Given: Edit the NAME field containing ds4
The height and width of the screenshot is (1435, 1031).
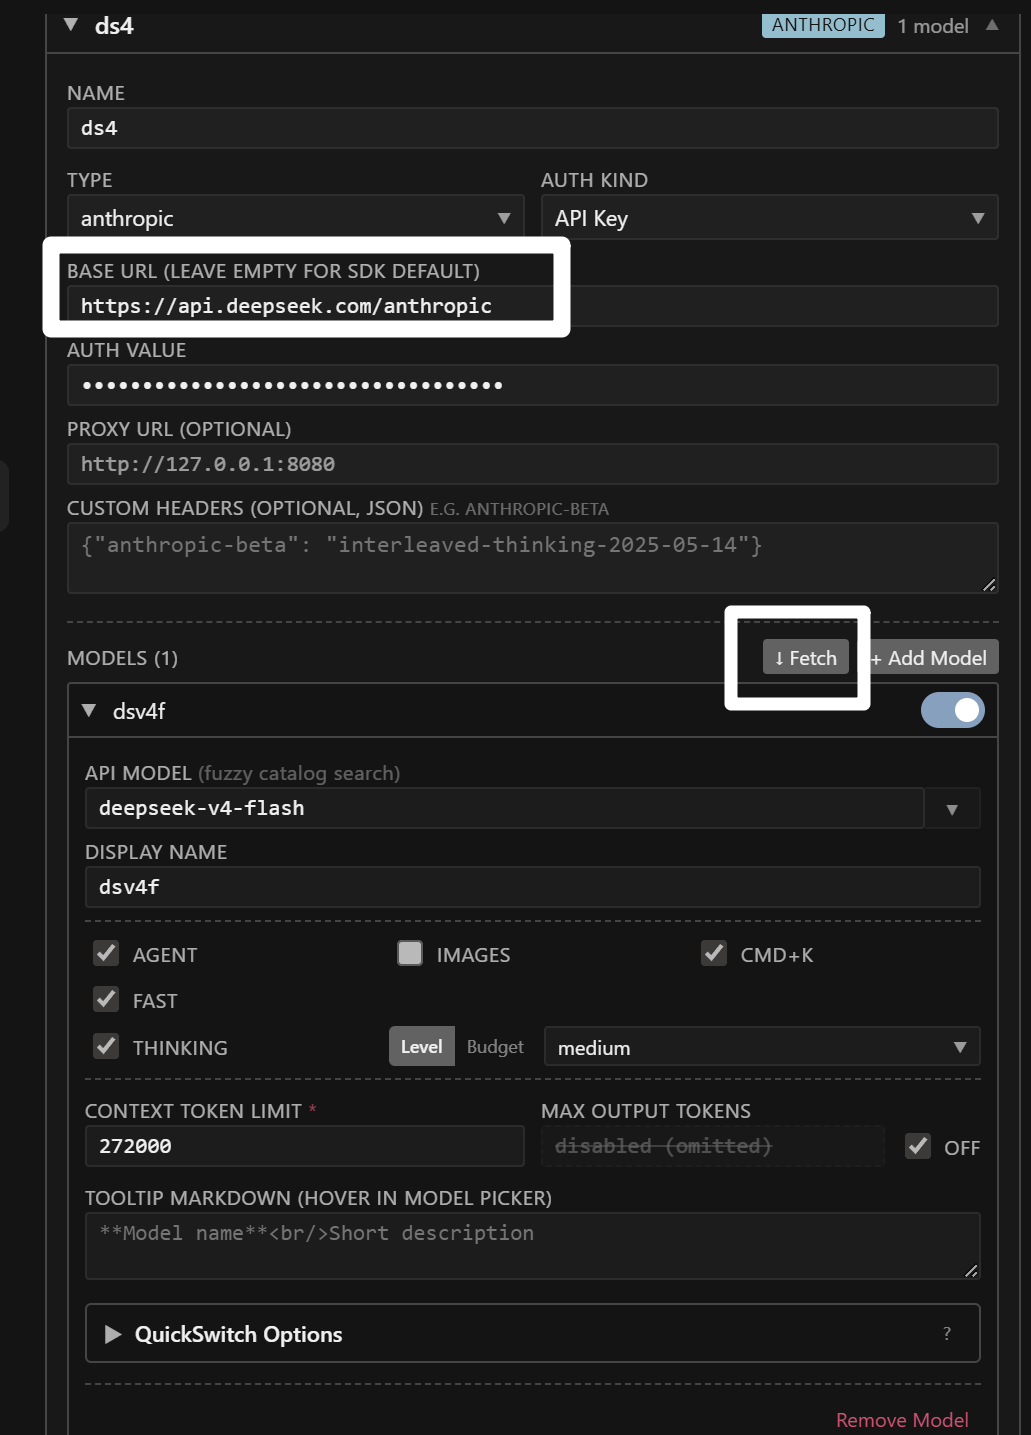Looking at the screenshot, I should [532, 128].
